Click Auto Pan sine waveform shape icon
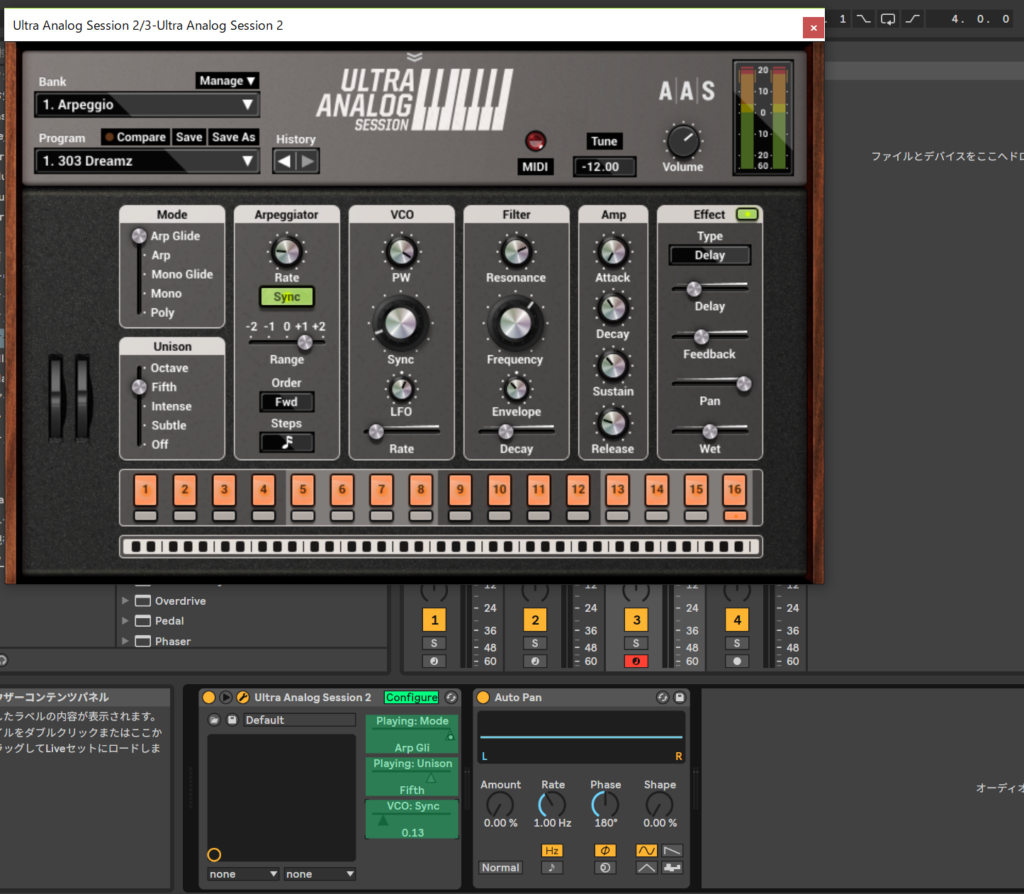The width and height of the screenshot is (1024, 894). coord(646,850)
